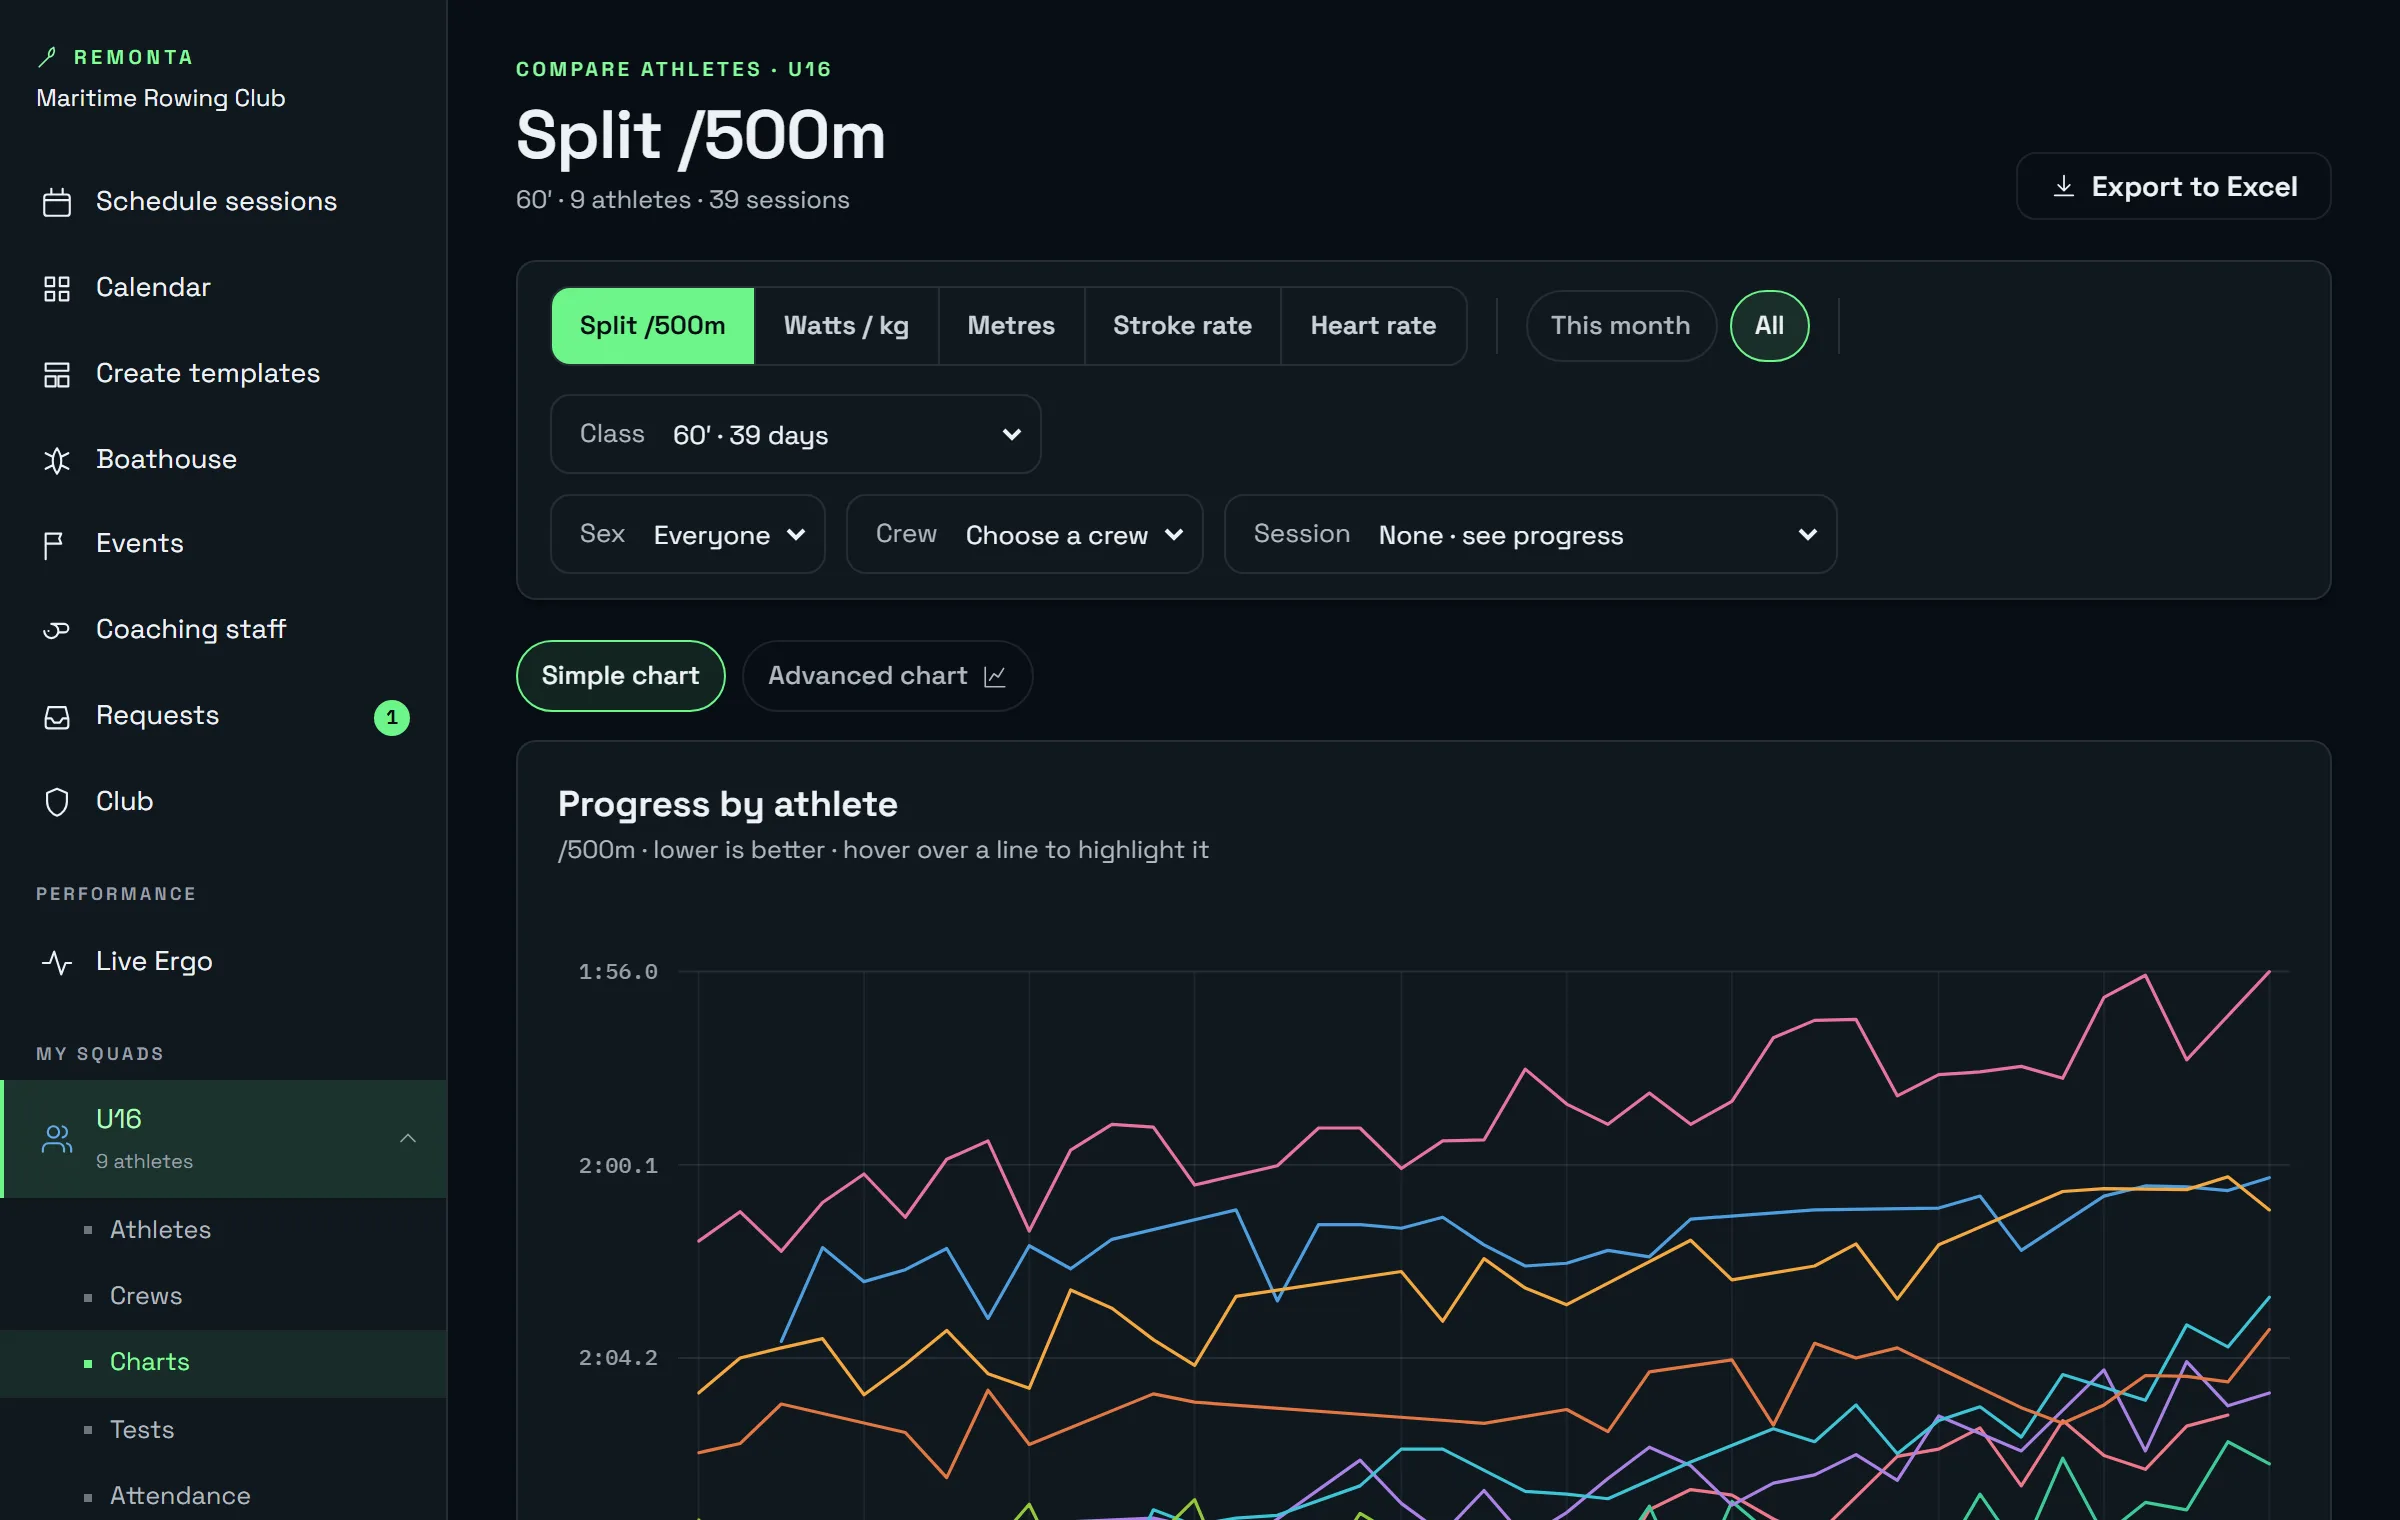Open the Sex Everyone dropdown

click(x=687, y=534)
